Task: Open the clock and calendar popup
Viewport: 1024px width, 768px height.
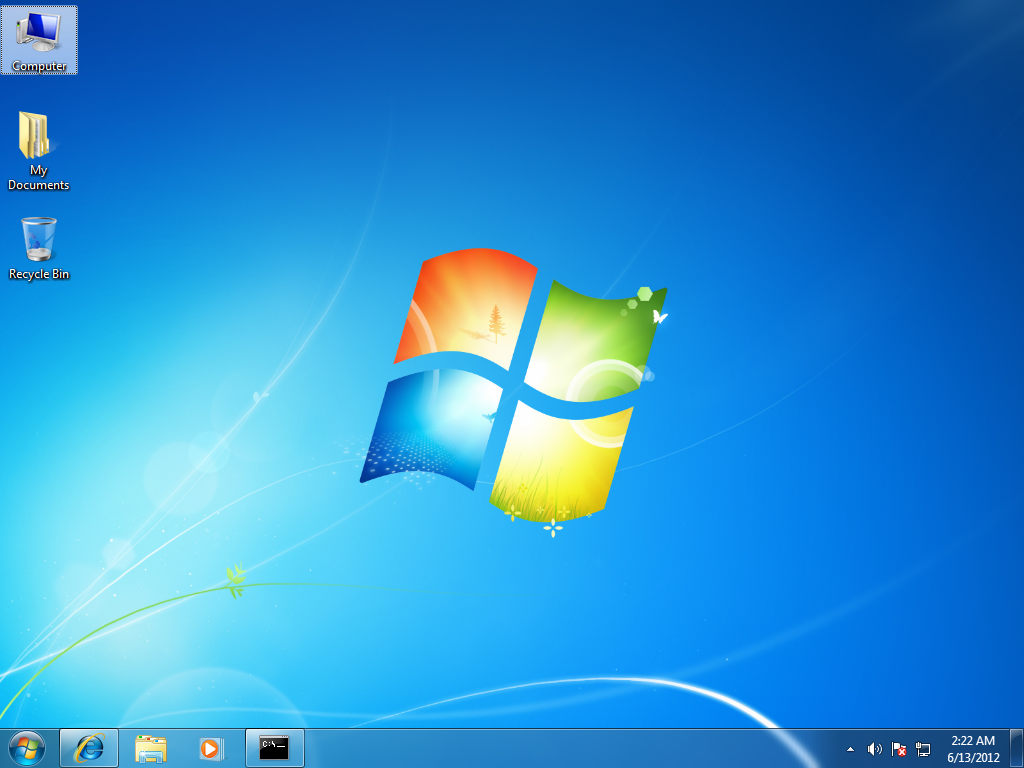Action: (975, 747)
